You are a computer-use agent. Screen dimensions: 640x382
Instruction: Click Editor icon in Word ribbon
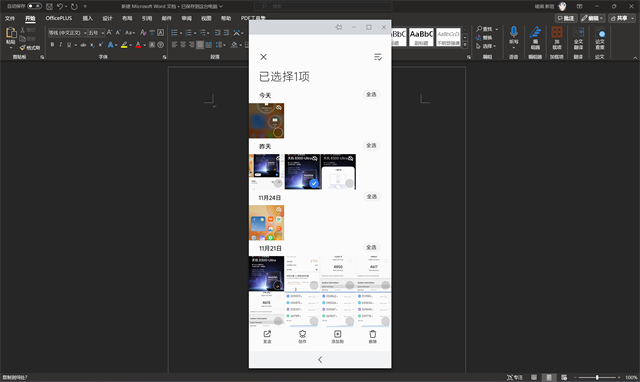tap(535, 33)
